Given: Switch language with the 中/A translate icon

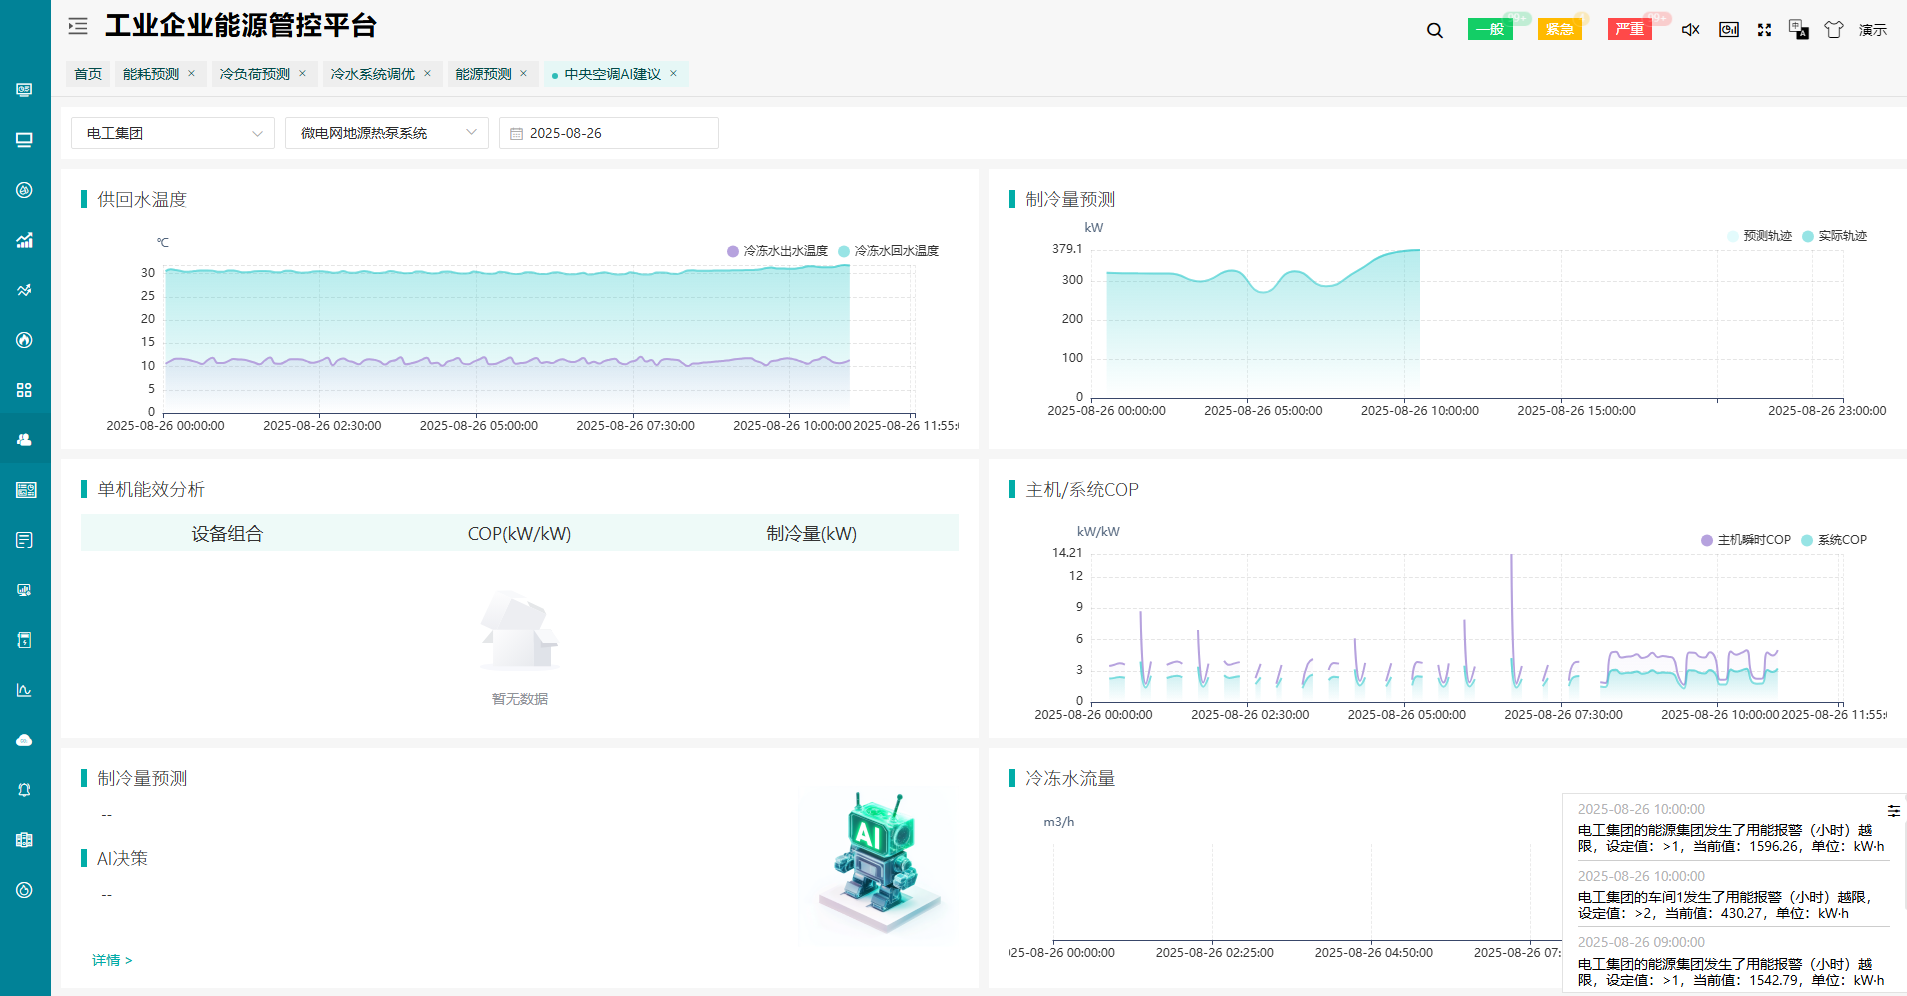Looking at the screenshot, I should pyautogui.click(x=1798, y=29).
